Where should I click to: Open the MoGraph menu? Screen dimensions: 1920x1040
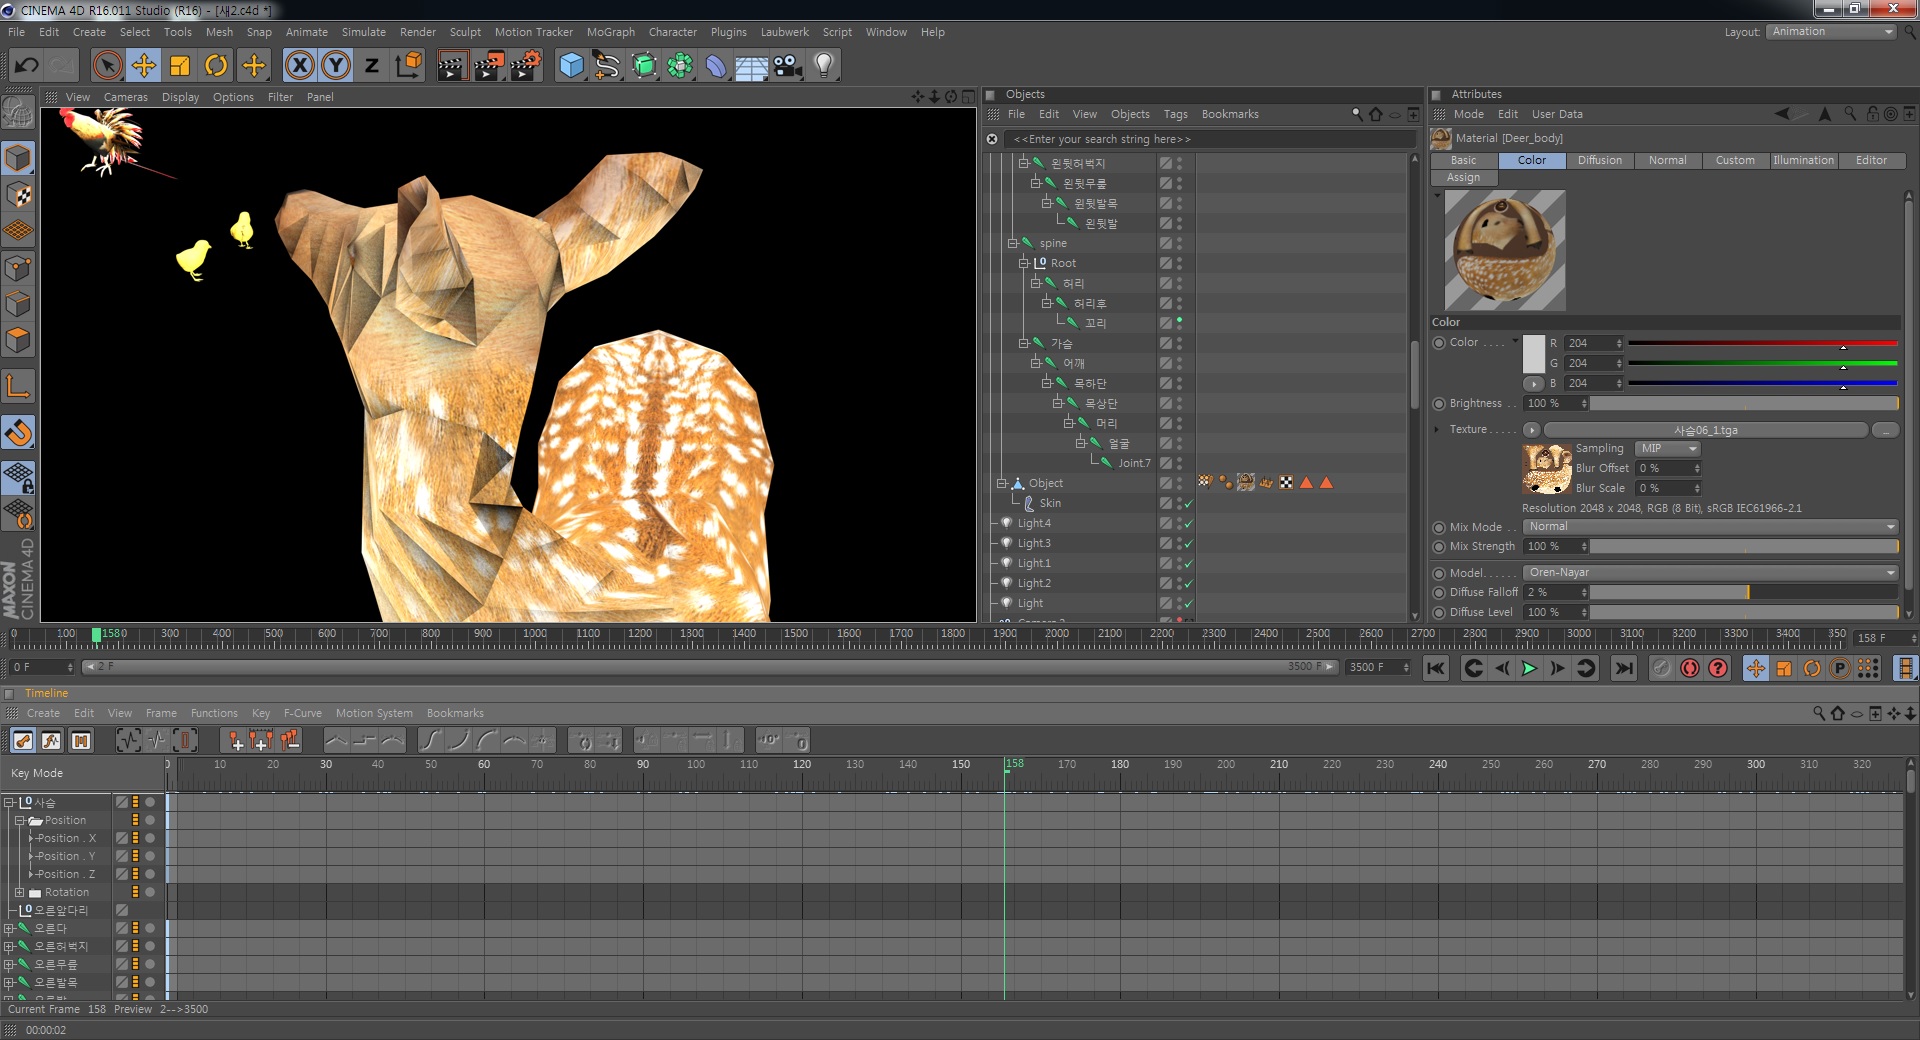click(x=610, y=32)
